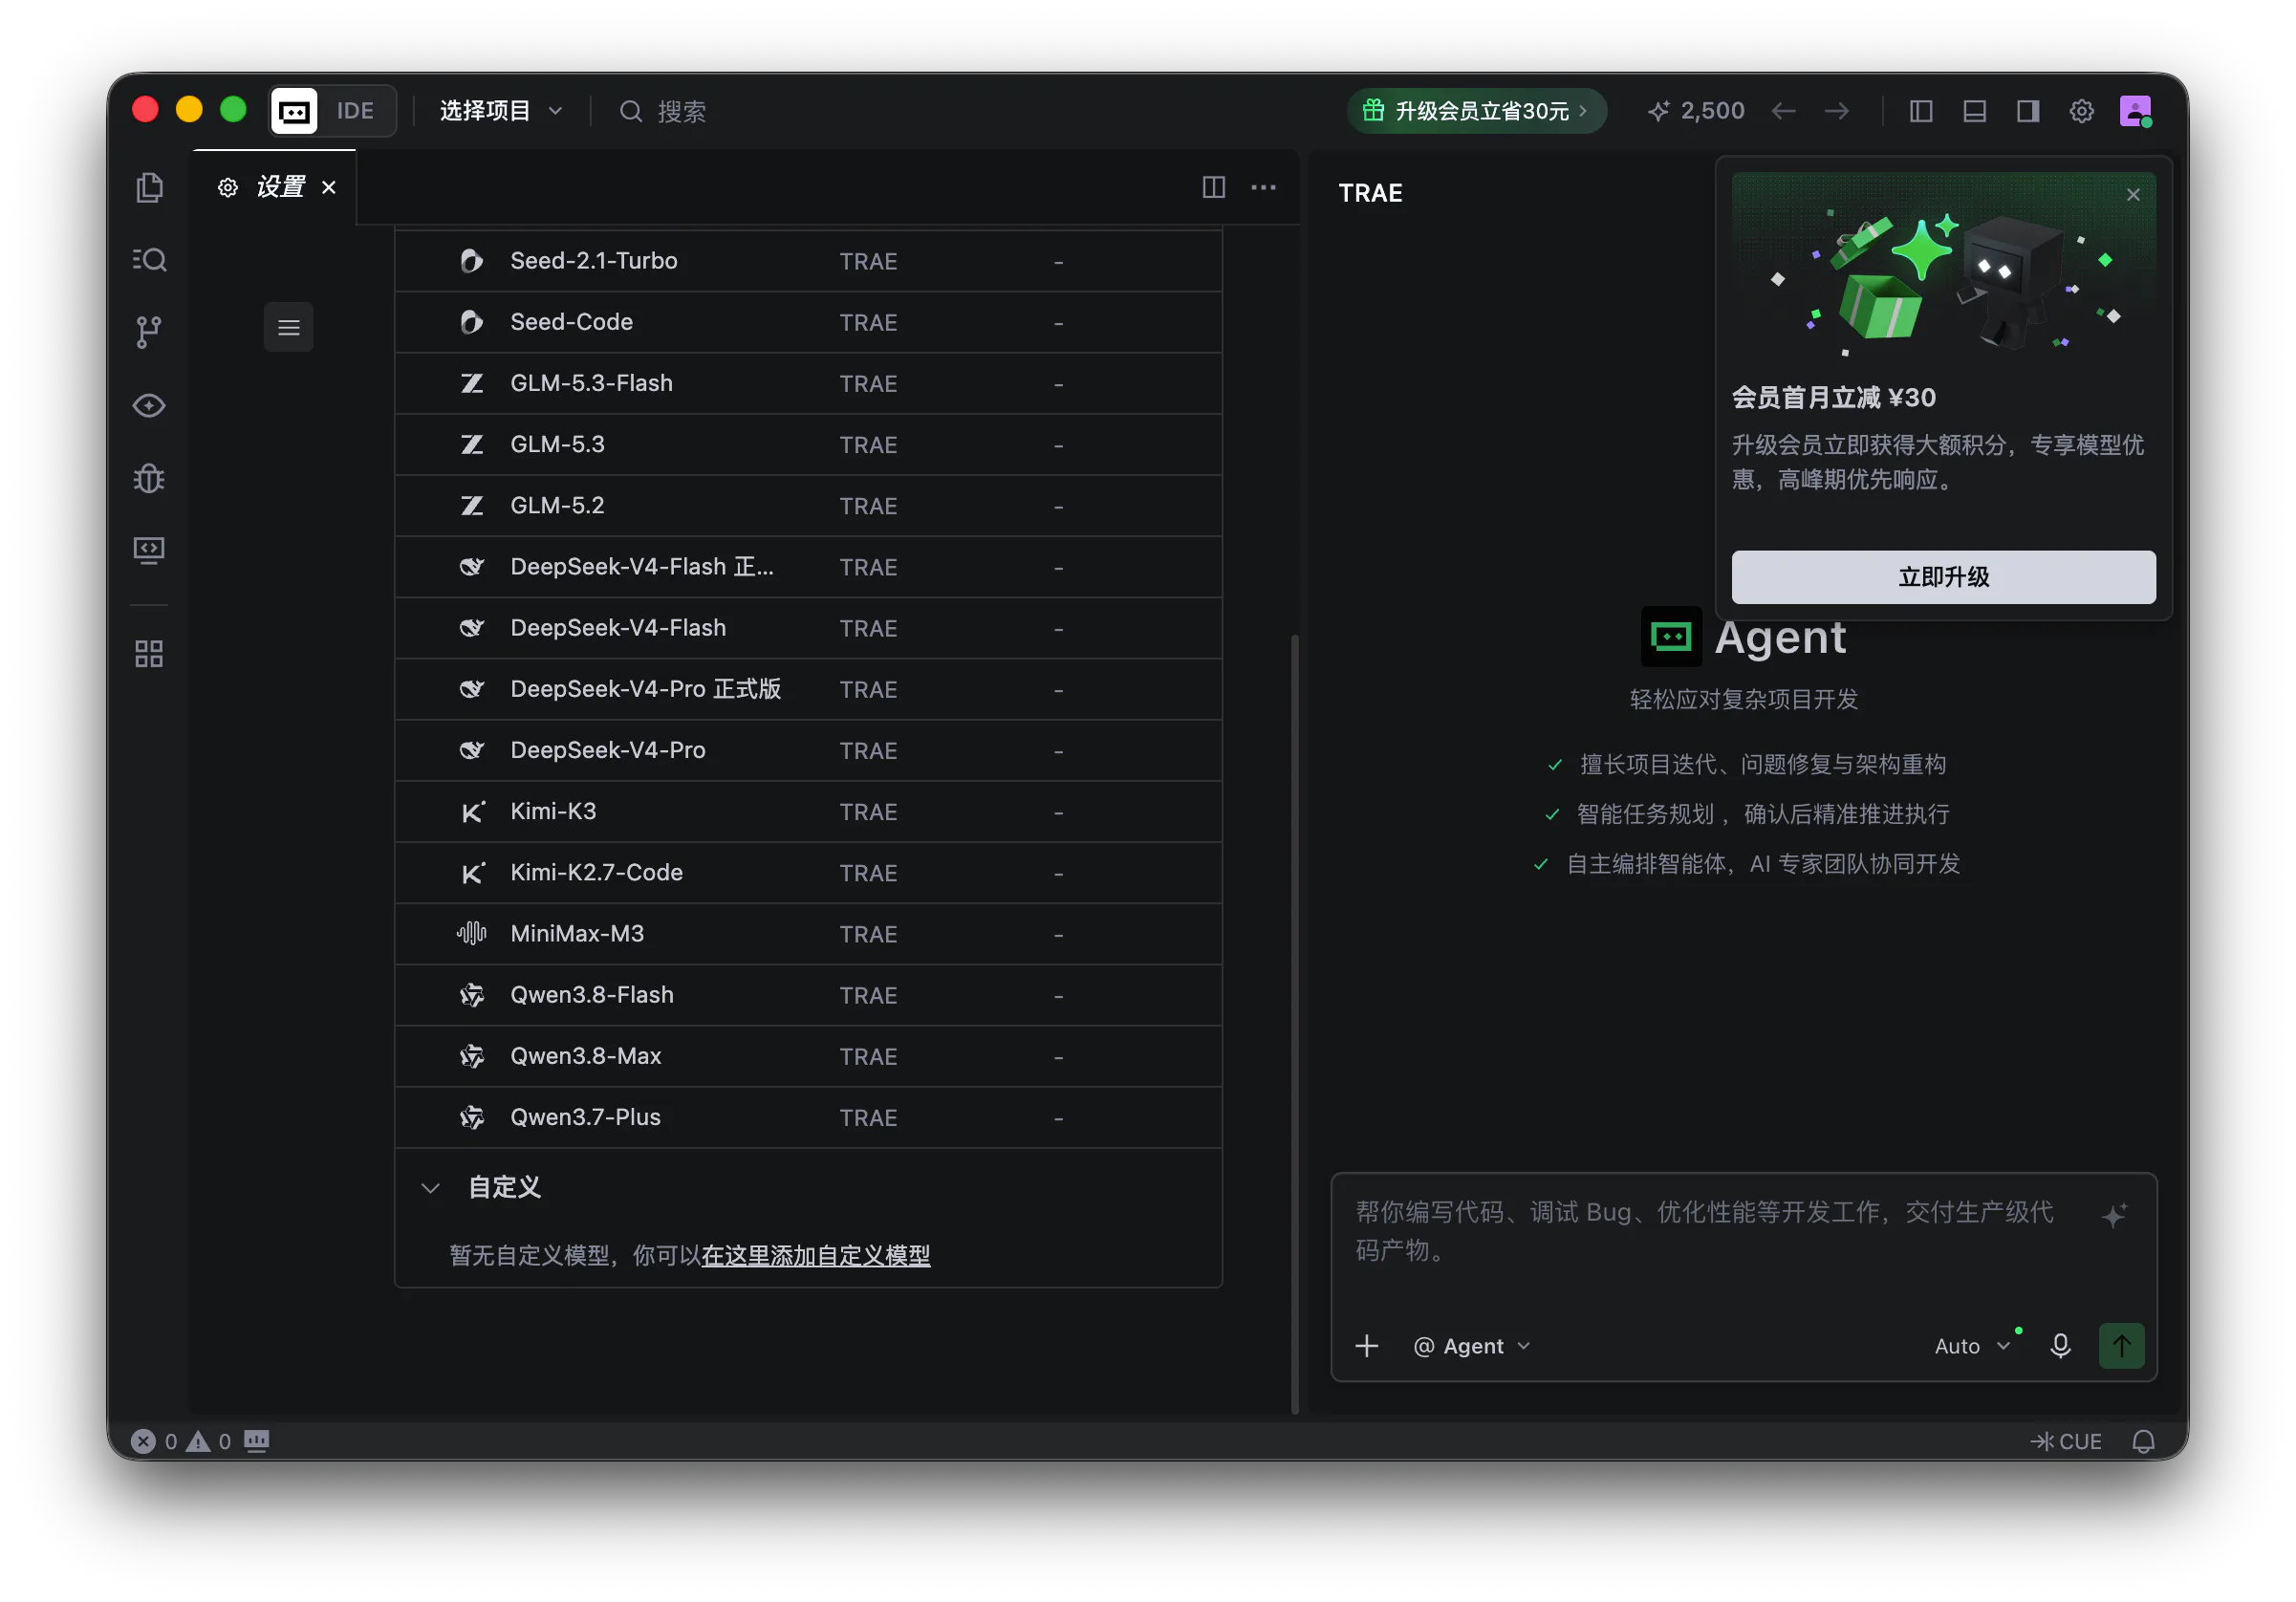Open the Debug bug icon in sidebar
This screenshot has width=2296, height=1602.
pos(149,478)
